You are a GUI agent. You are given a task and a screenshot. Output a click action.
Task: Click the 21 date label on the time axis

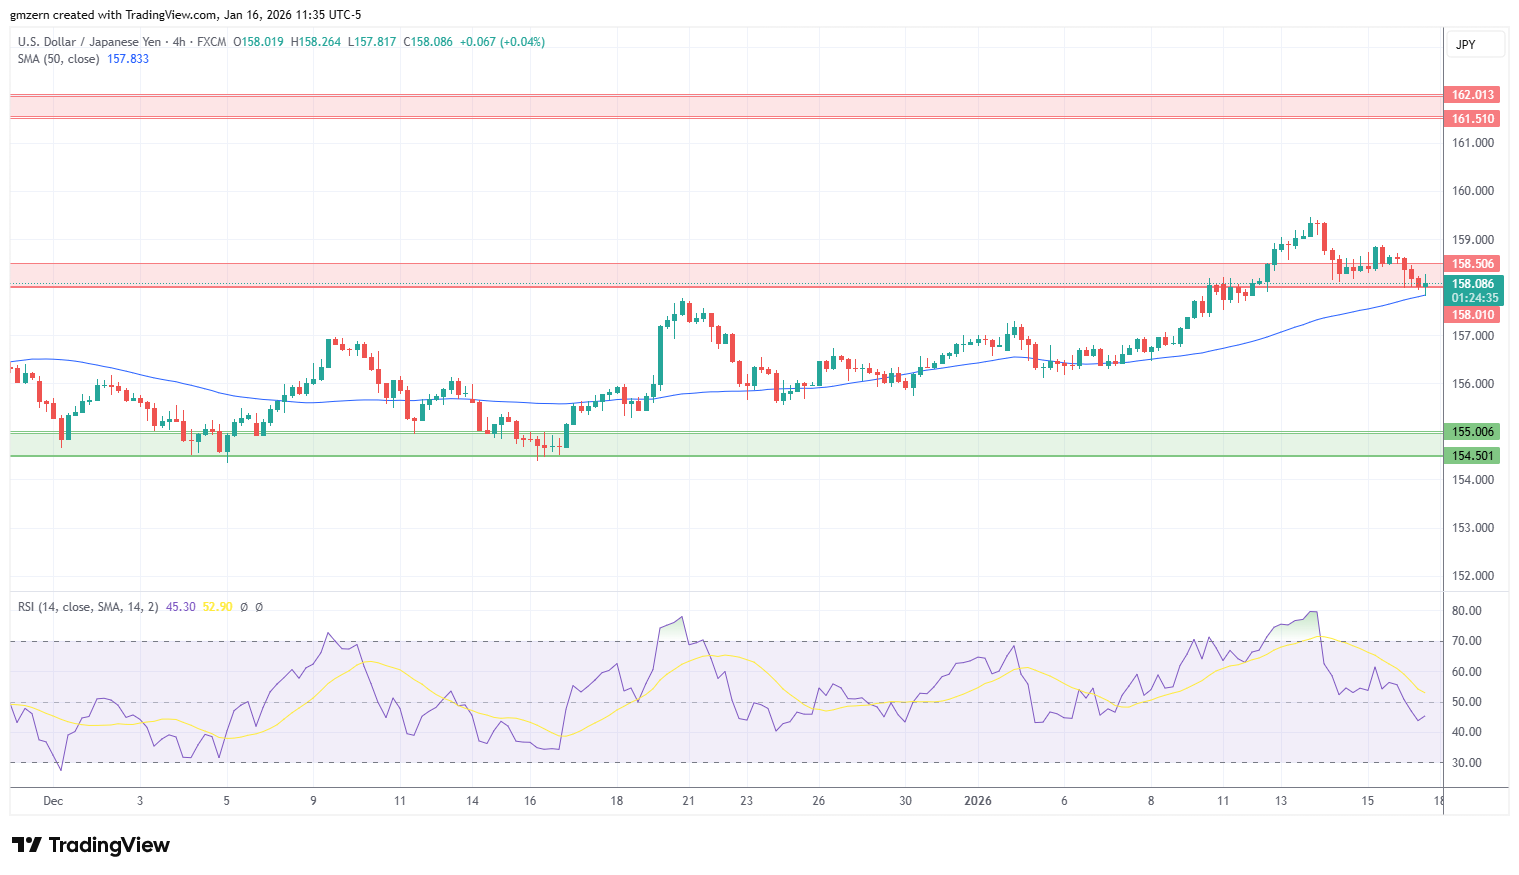click(x=688, y=801)
